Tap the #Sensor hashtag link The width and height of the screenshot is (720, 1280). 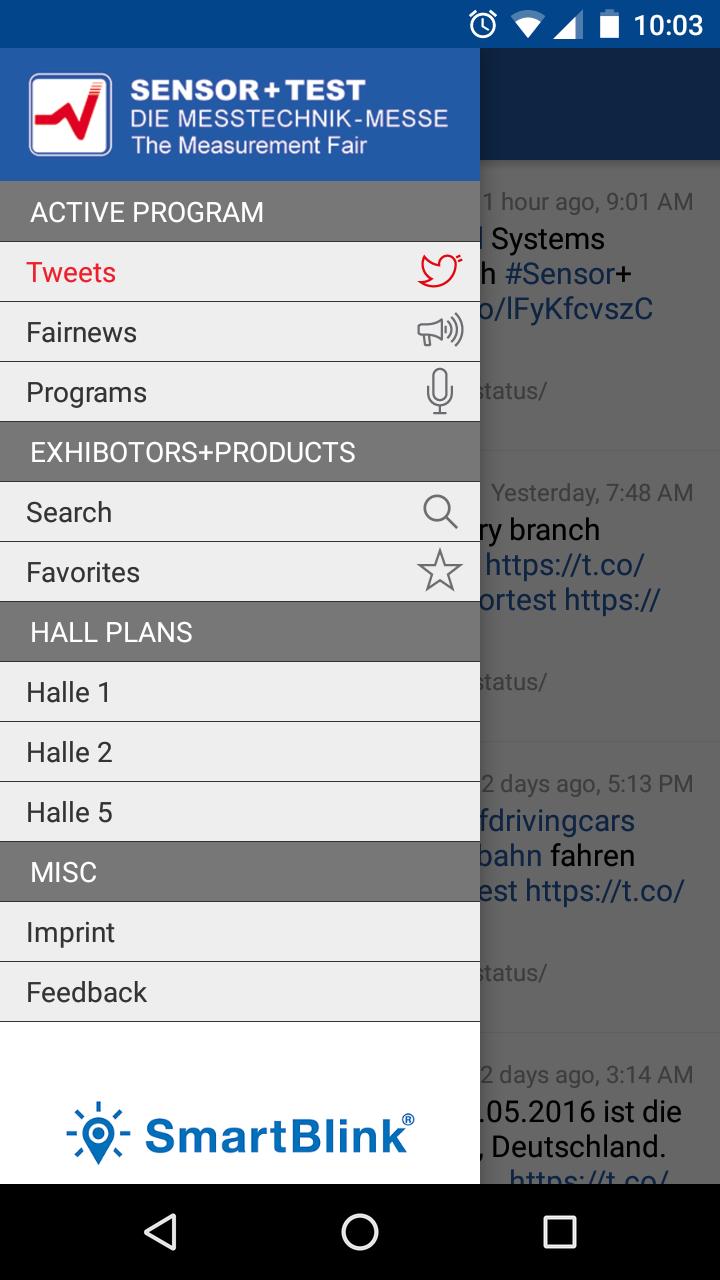click(560, 274)
